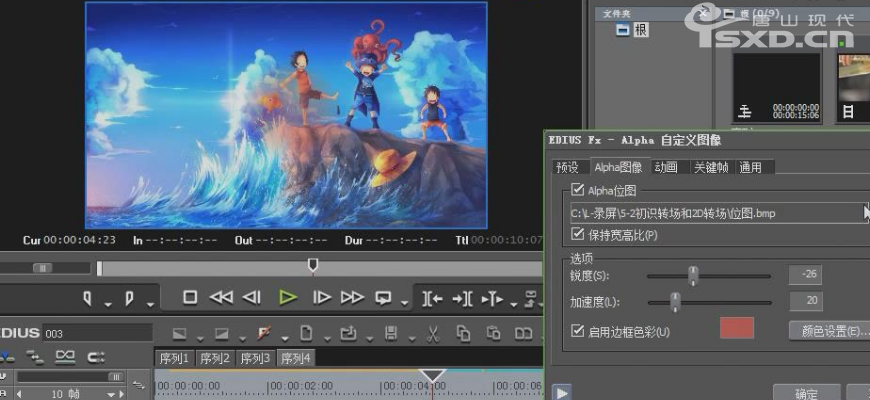Click the Loop playback icon

pos(384,297)
